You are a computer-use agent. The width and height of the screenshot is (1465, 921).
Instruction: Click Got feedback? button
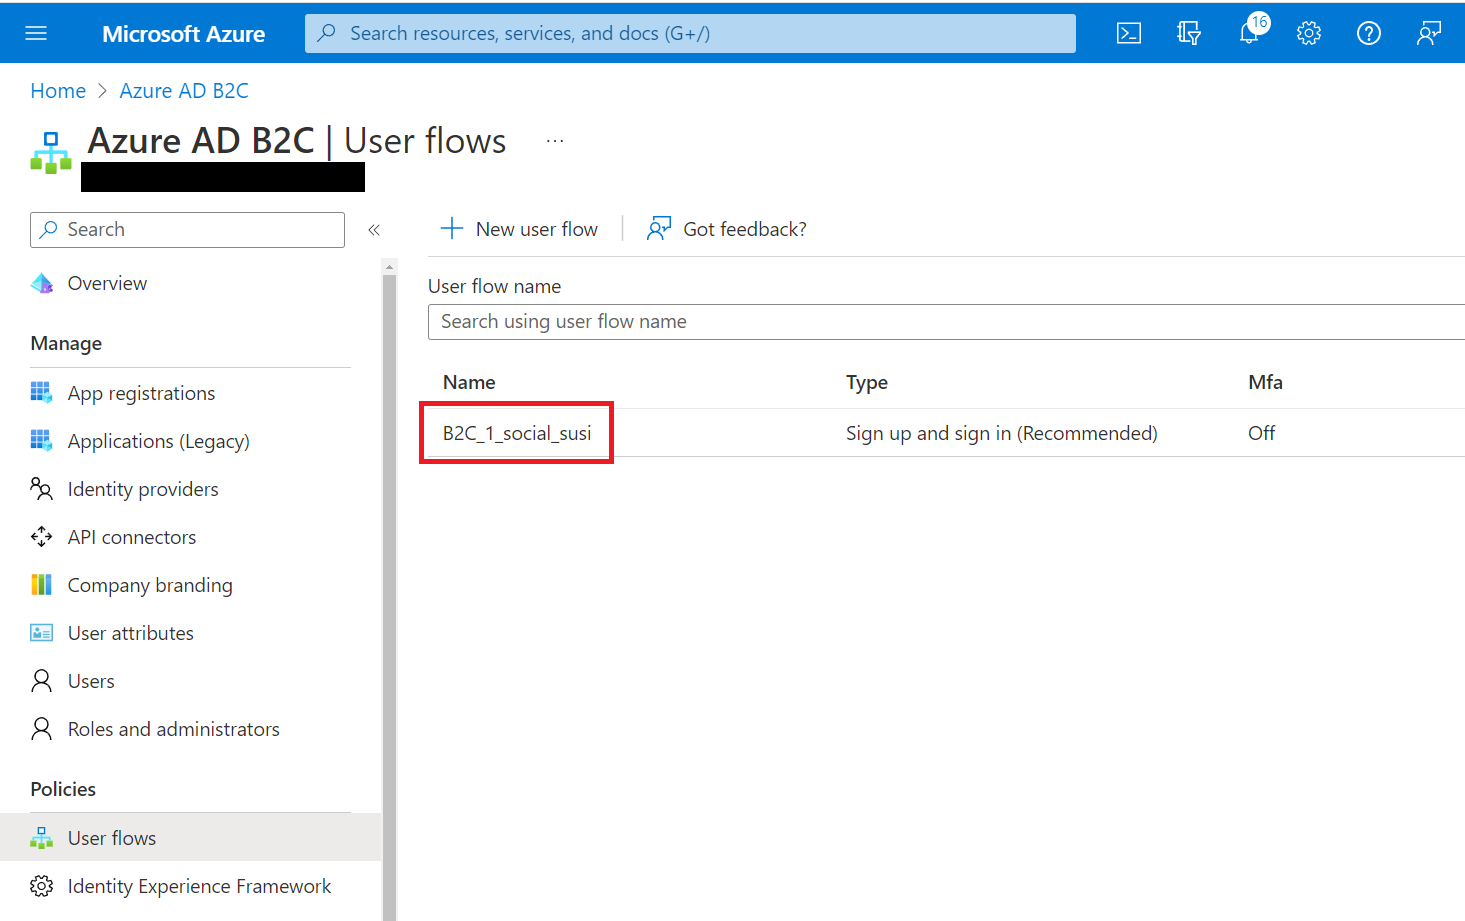(727, 229)
